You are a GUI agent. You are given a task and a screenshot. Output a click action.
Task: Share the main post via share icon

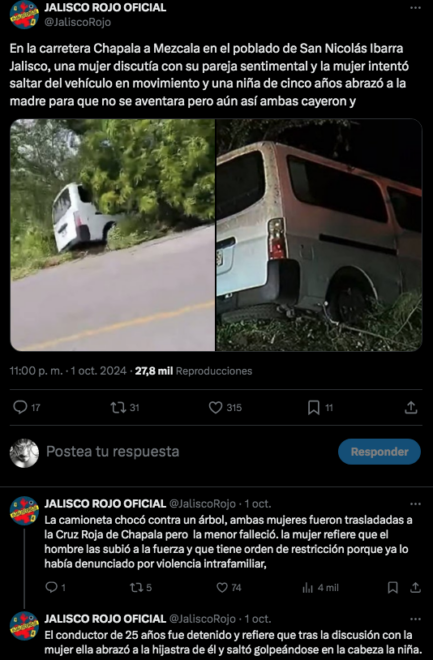click(411, 407)
